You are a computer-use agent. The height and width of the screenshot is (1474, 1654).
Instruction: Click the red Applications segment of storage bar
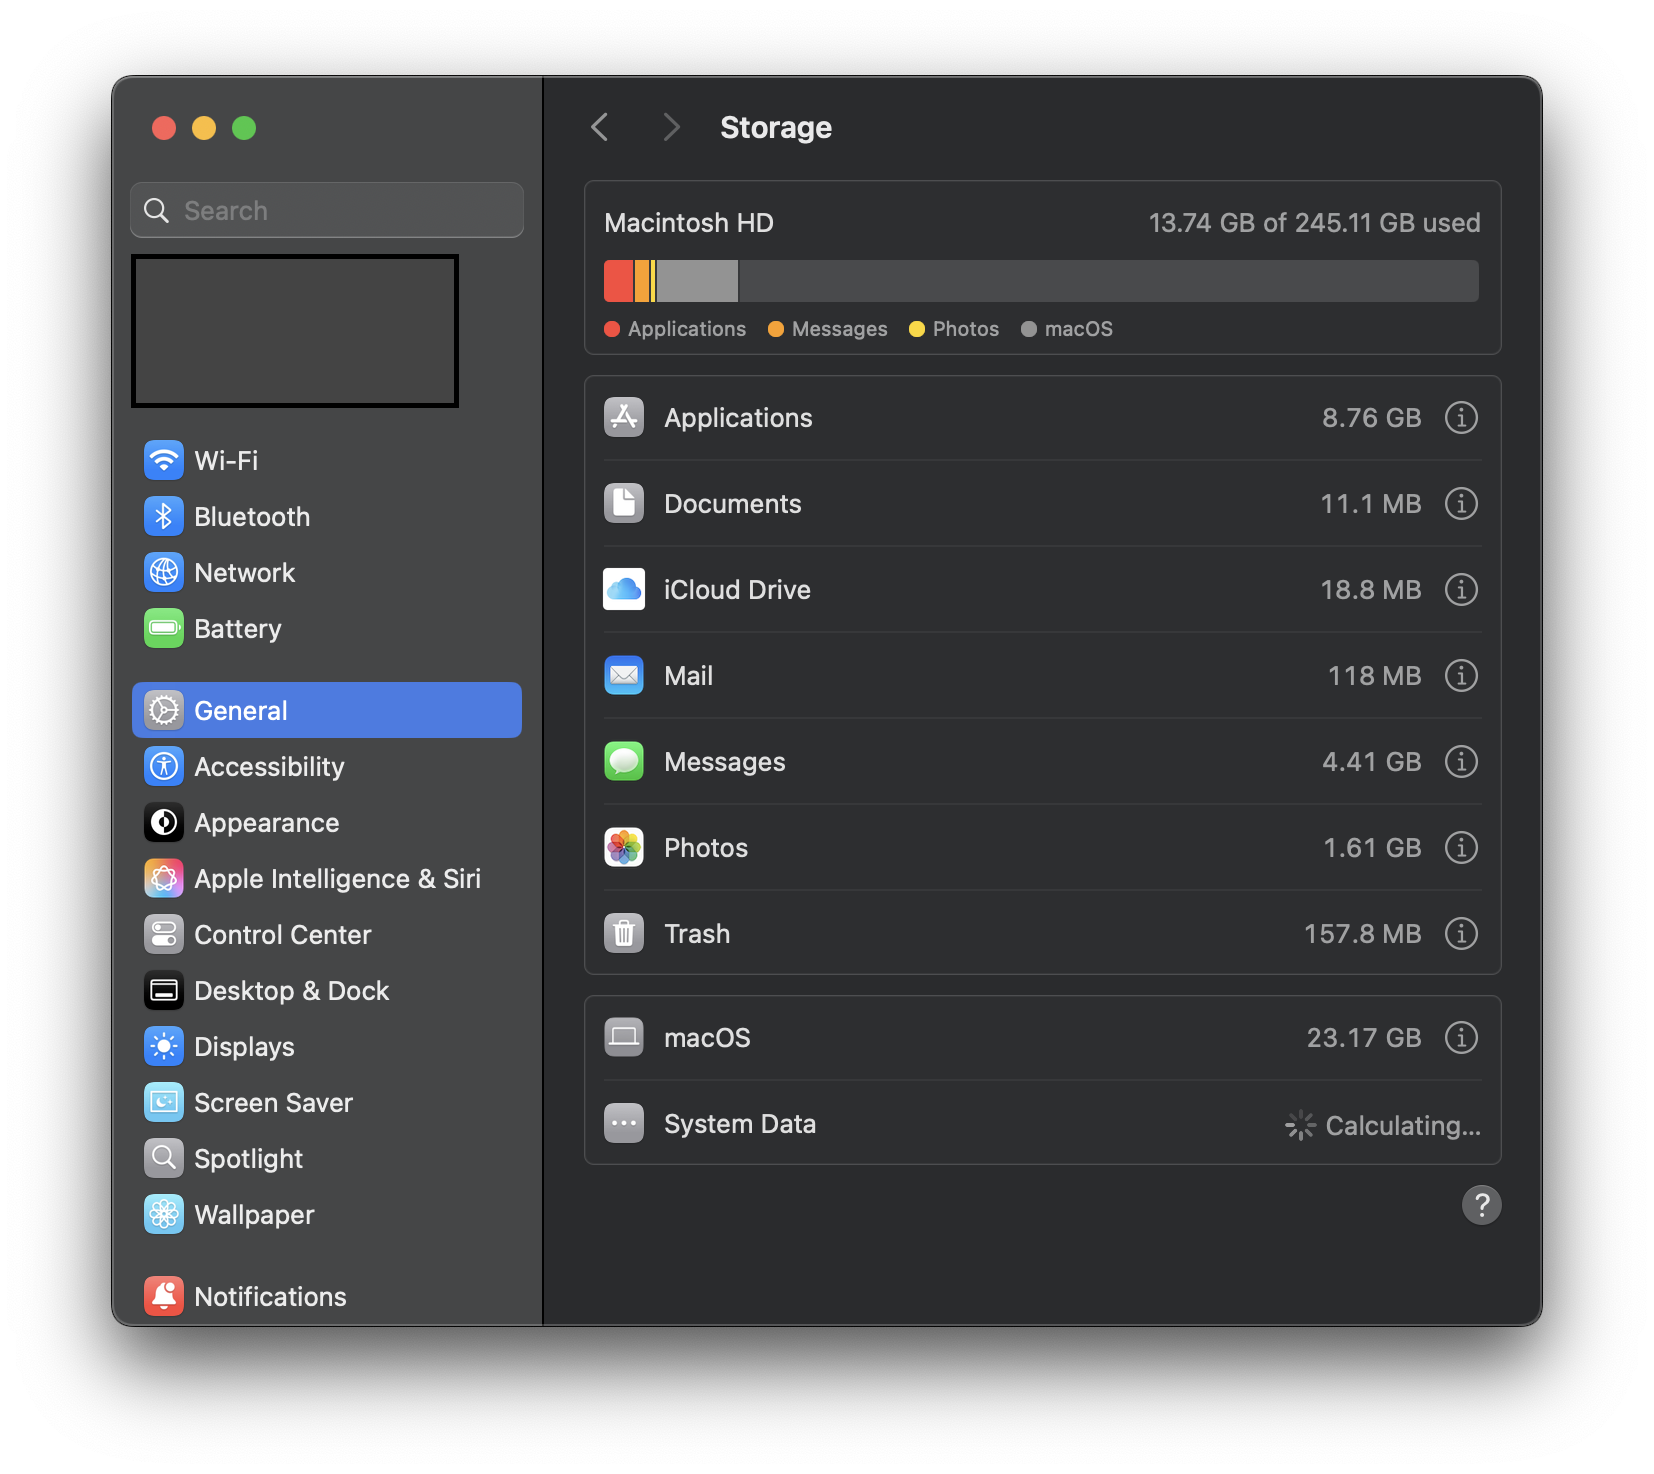coord(619,281)
